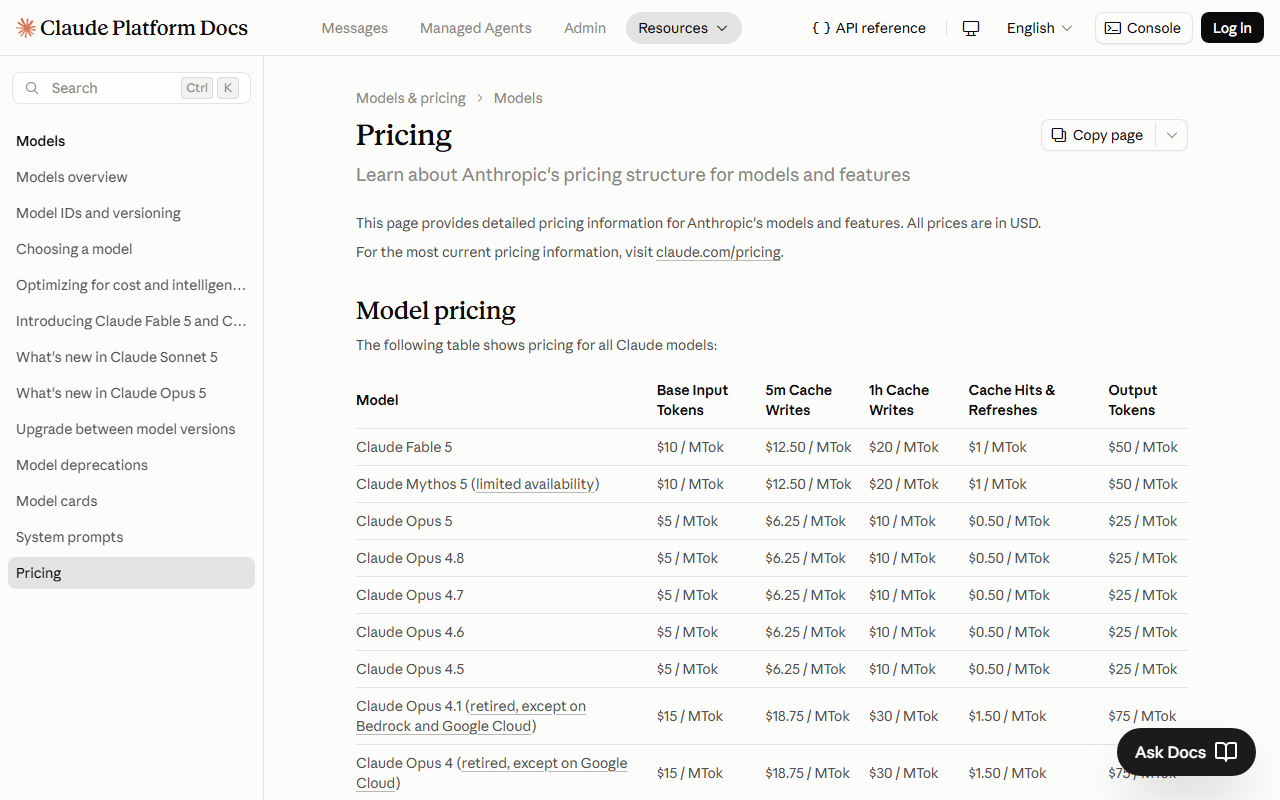Viewport: 1280px width, 800px height.
Task: Click the copy page icon
Action: pyautogui.click(x=1059, y=135)
